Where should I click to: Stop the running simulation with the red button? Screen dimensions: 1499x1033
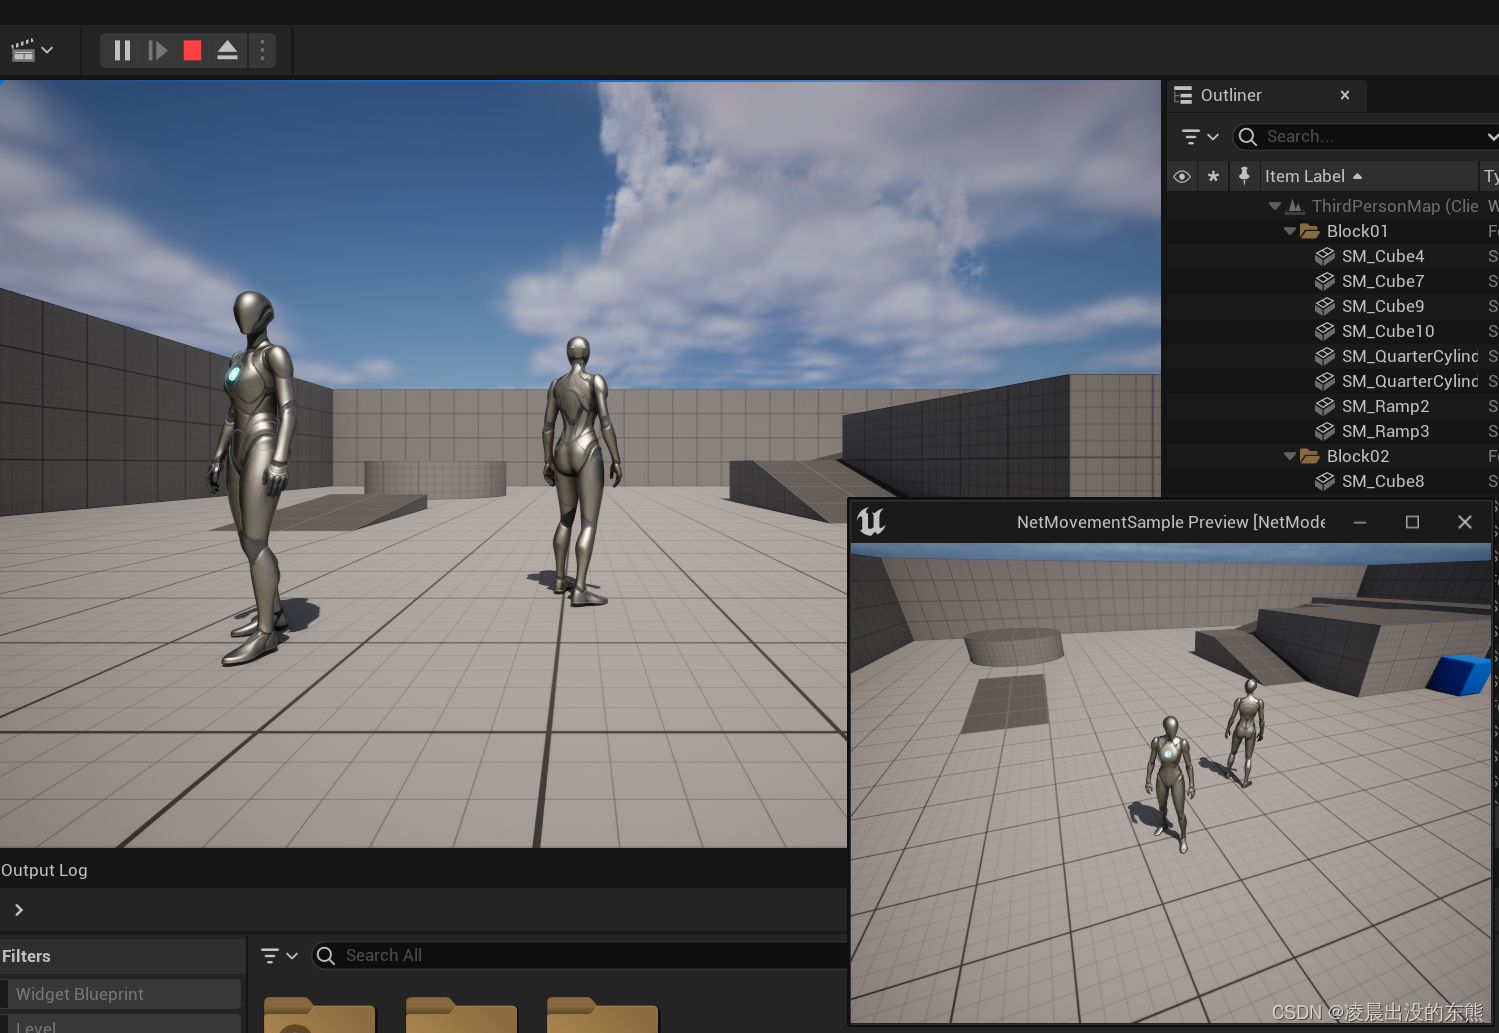point(192,50)
